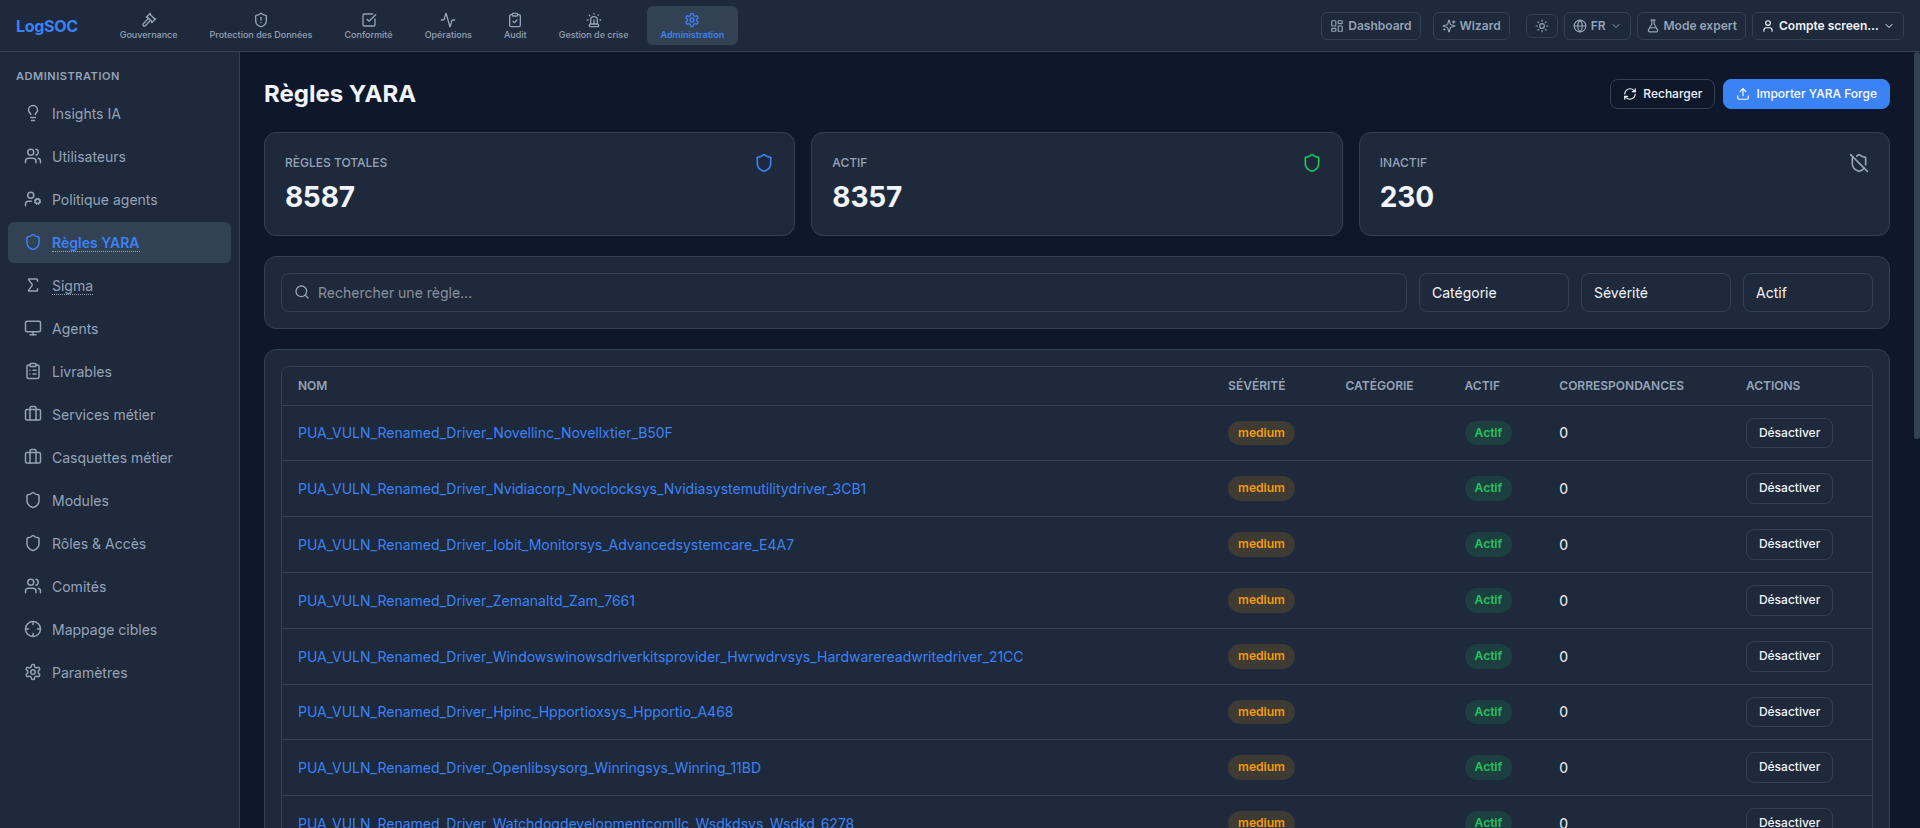Click the Recharger button
Screen dimensions: 1920x828
coord(1662,94)
